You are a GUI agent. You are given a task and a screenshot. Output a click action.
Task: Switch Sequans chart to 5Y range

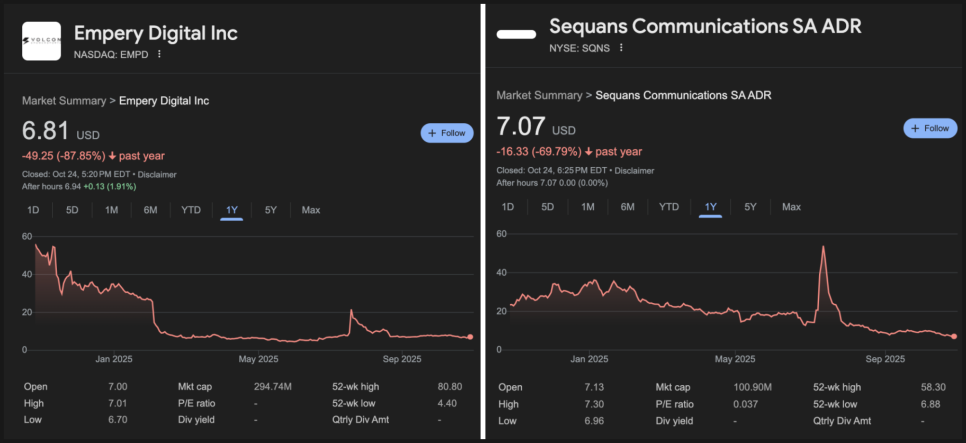pos(750,207)
